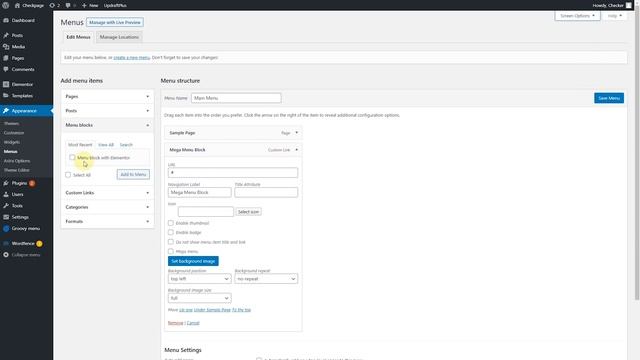This screenshot has height=360, width=640.
Task: Click the Select icon button
Action: click(x=248, y=212)
